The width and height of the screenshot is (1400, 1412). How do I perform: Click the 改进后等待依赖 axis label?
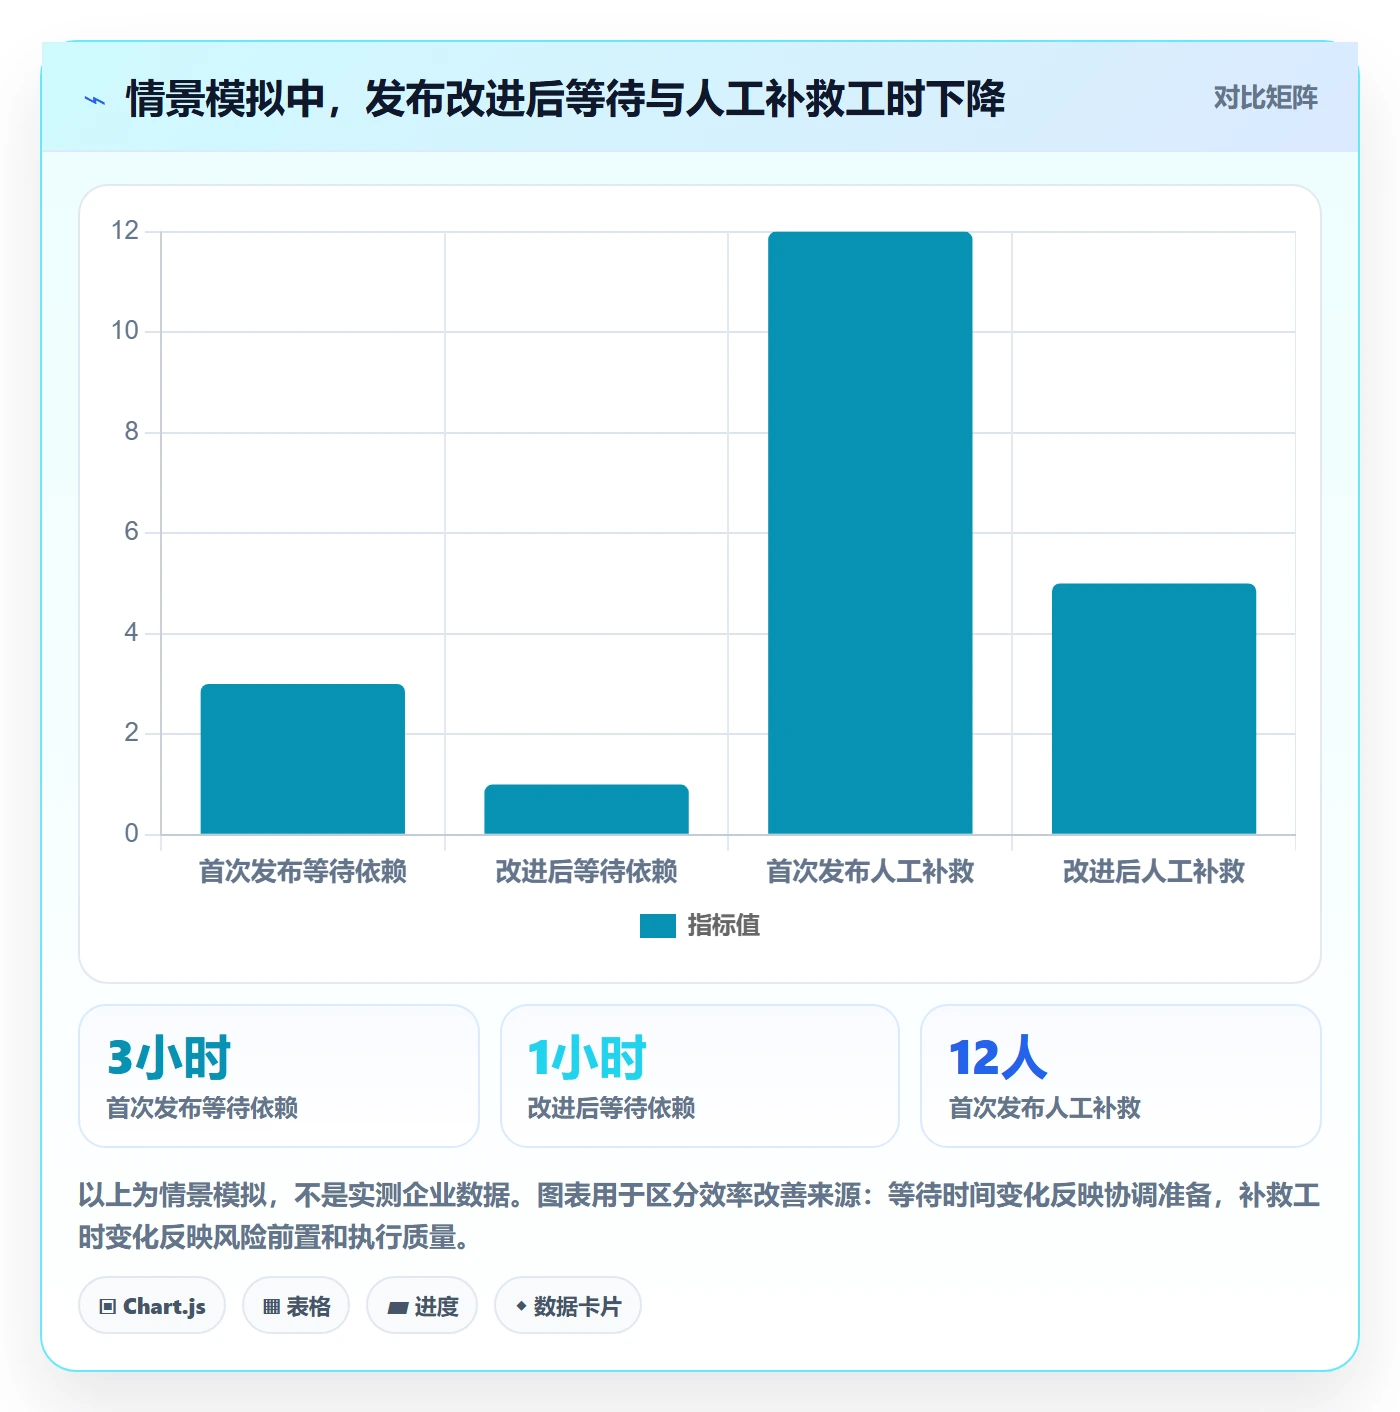coord(587,872)
